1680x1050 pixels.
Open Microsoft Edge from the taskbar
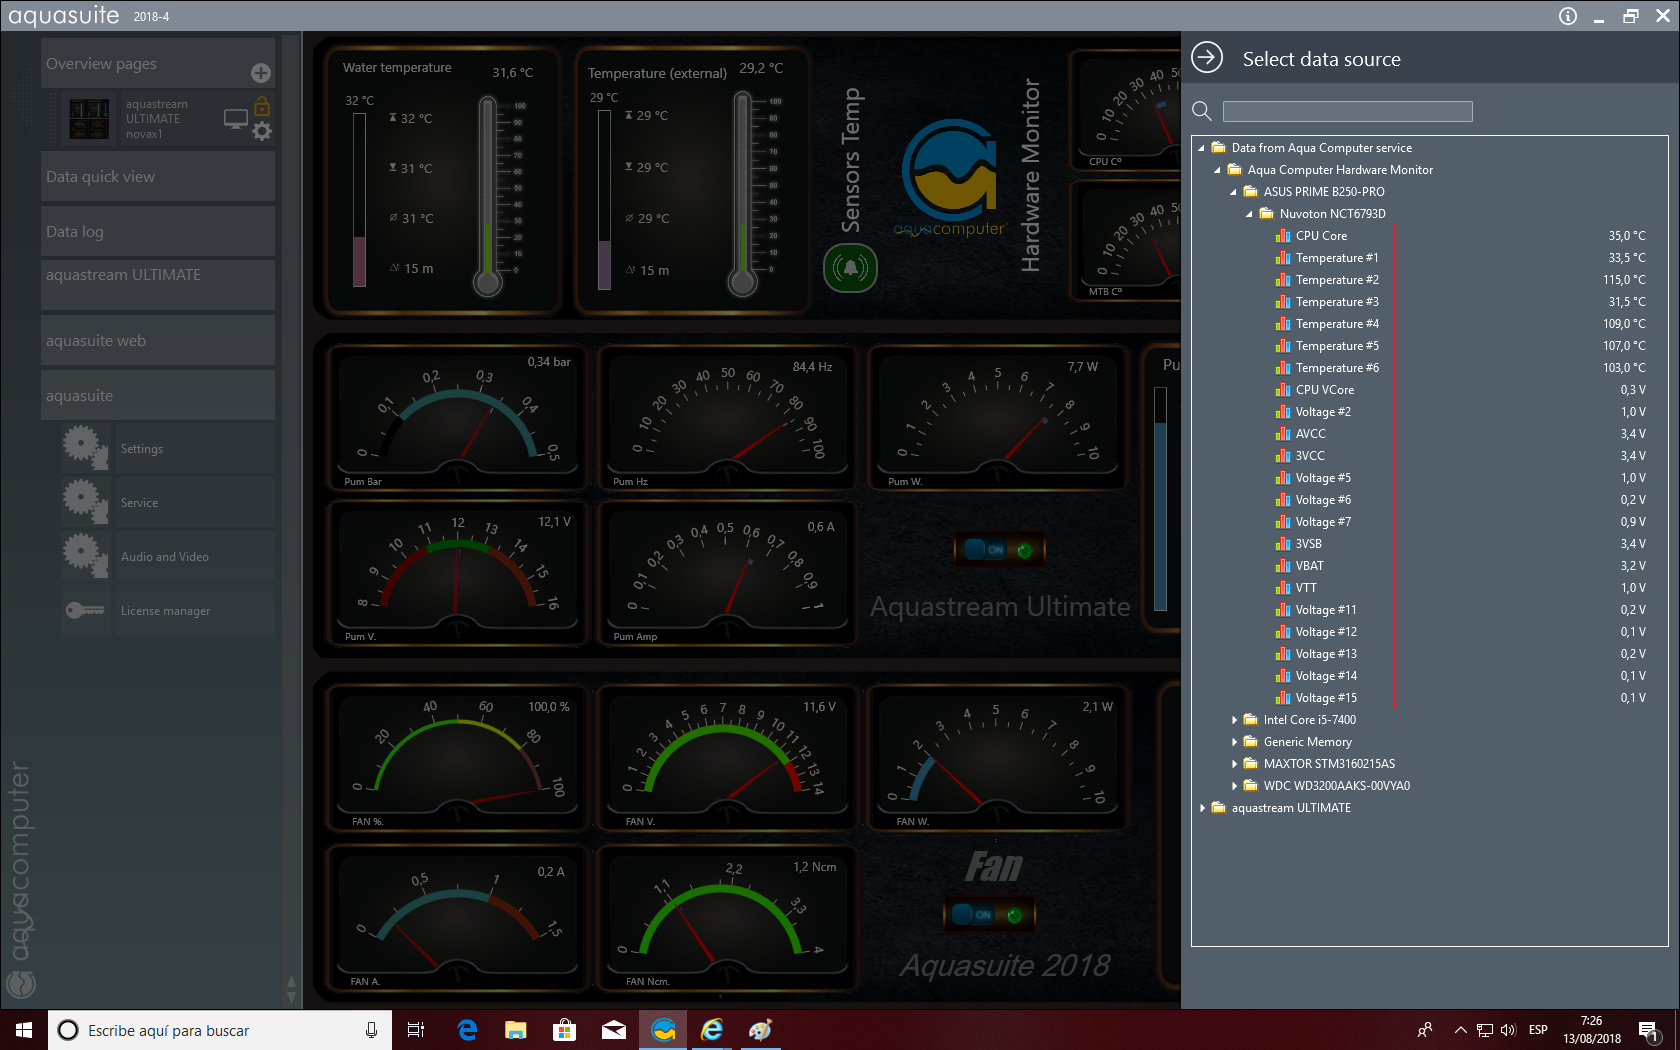(x=467, y=1030)
